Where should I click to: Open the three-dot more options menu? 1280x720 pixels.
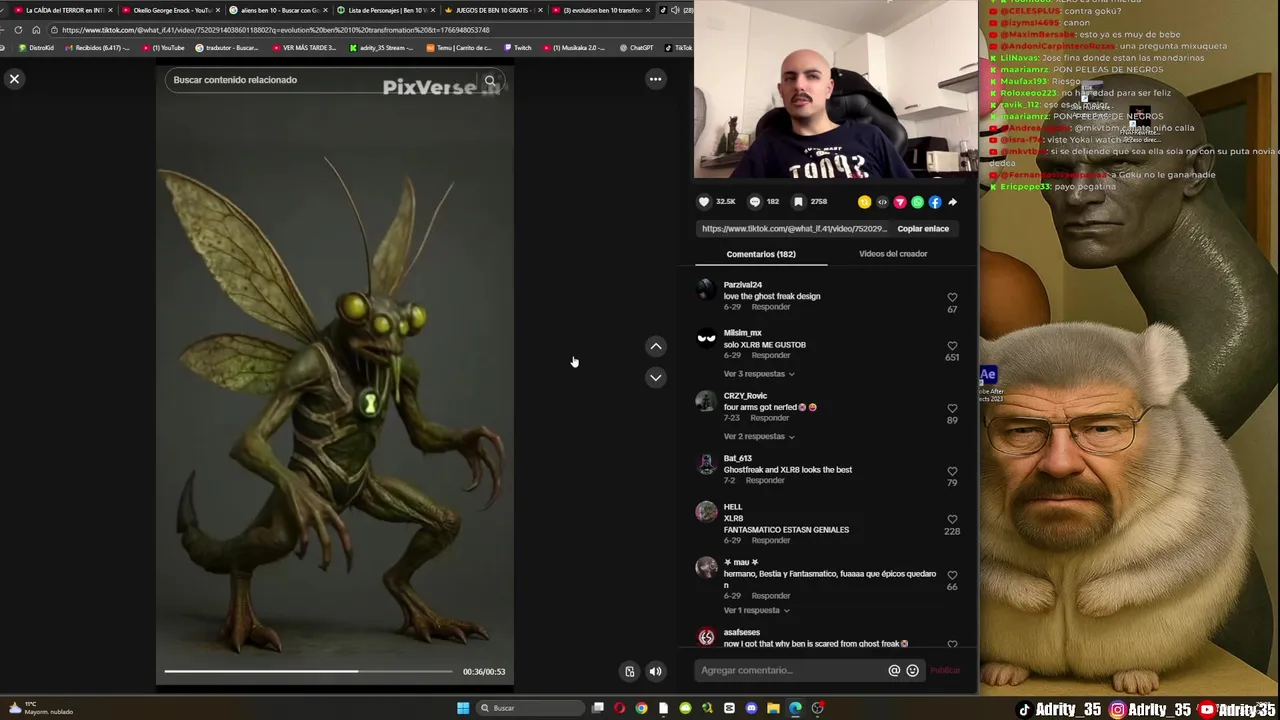tap(655, 79)
